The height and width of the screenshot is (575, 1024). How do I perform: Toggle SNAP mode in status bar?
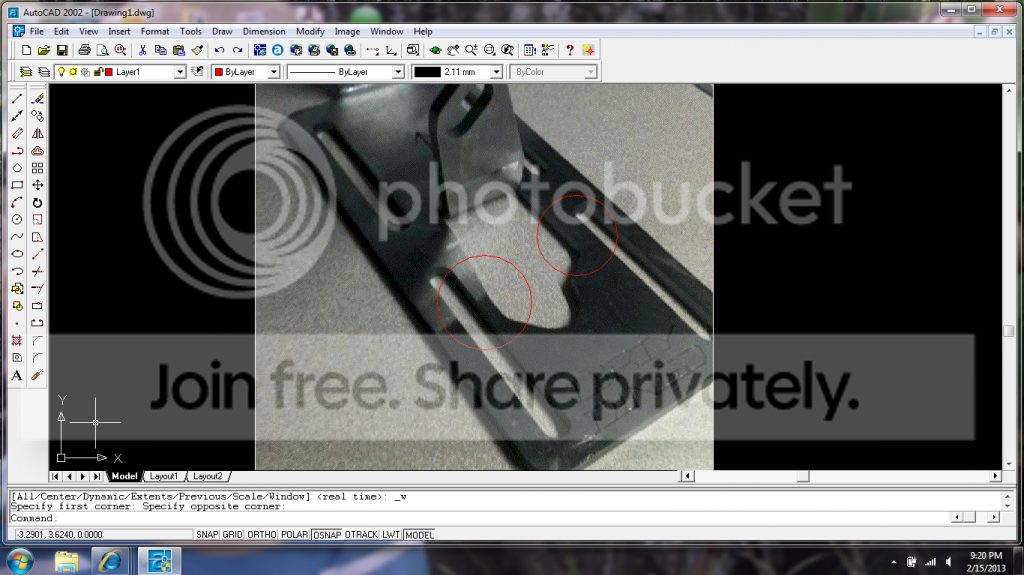207,534
